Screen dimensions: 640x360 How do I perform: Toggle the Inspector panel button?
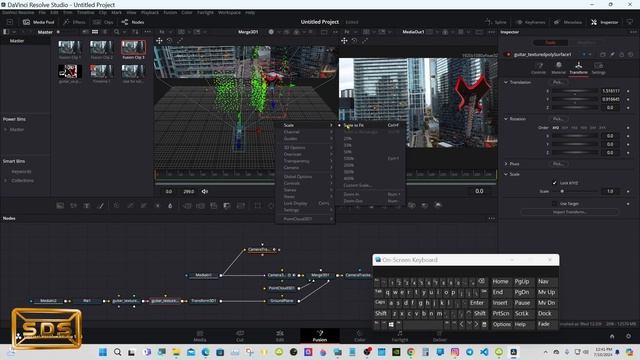coord(604,22)
